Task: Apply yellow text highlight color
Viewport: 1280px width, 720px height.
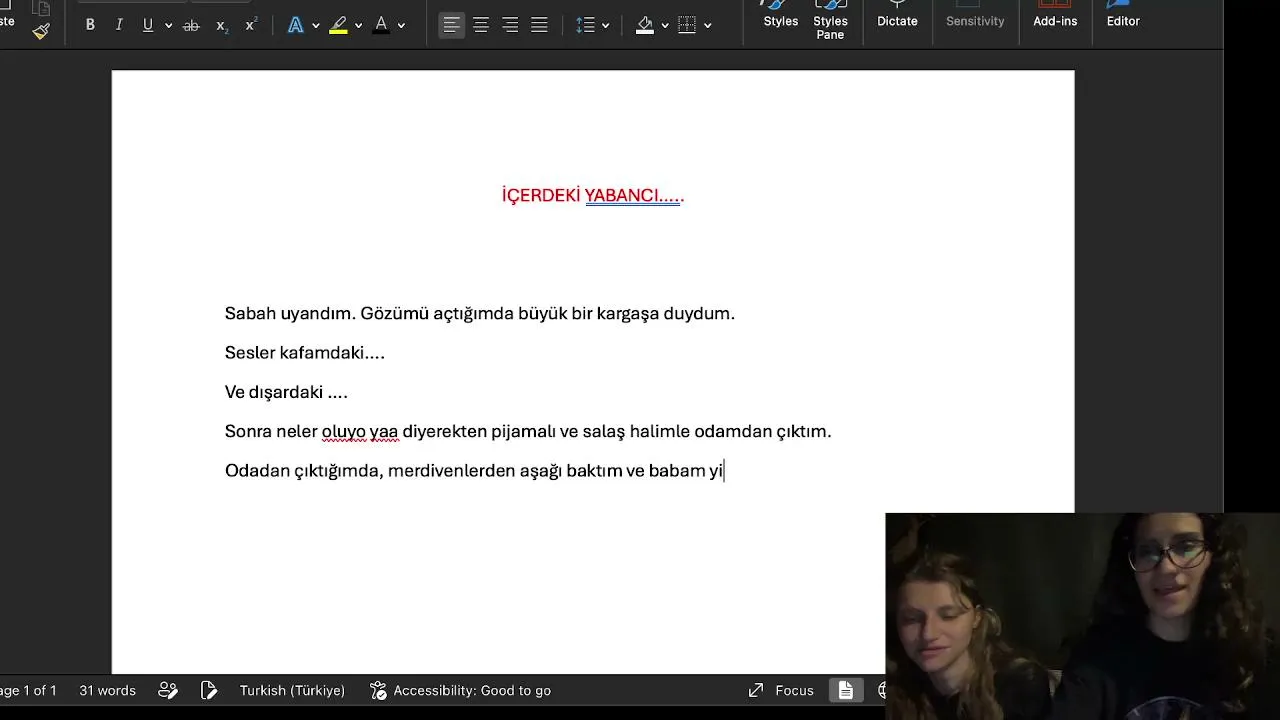Action: 338,25
